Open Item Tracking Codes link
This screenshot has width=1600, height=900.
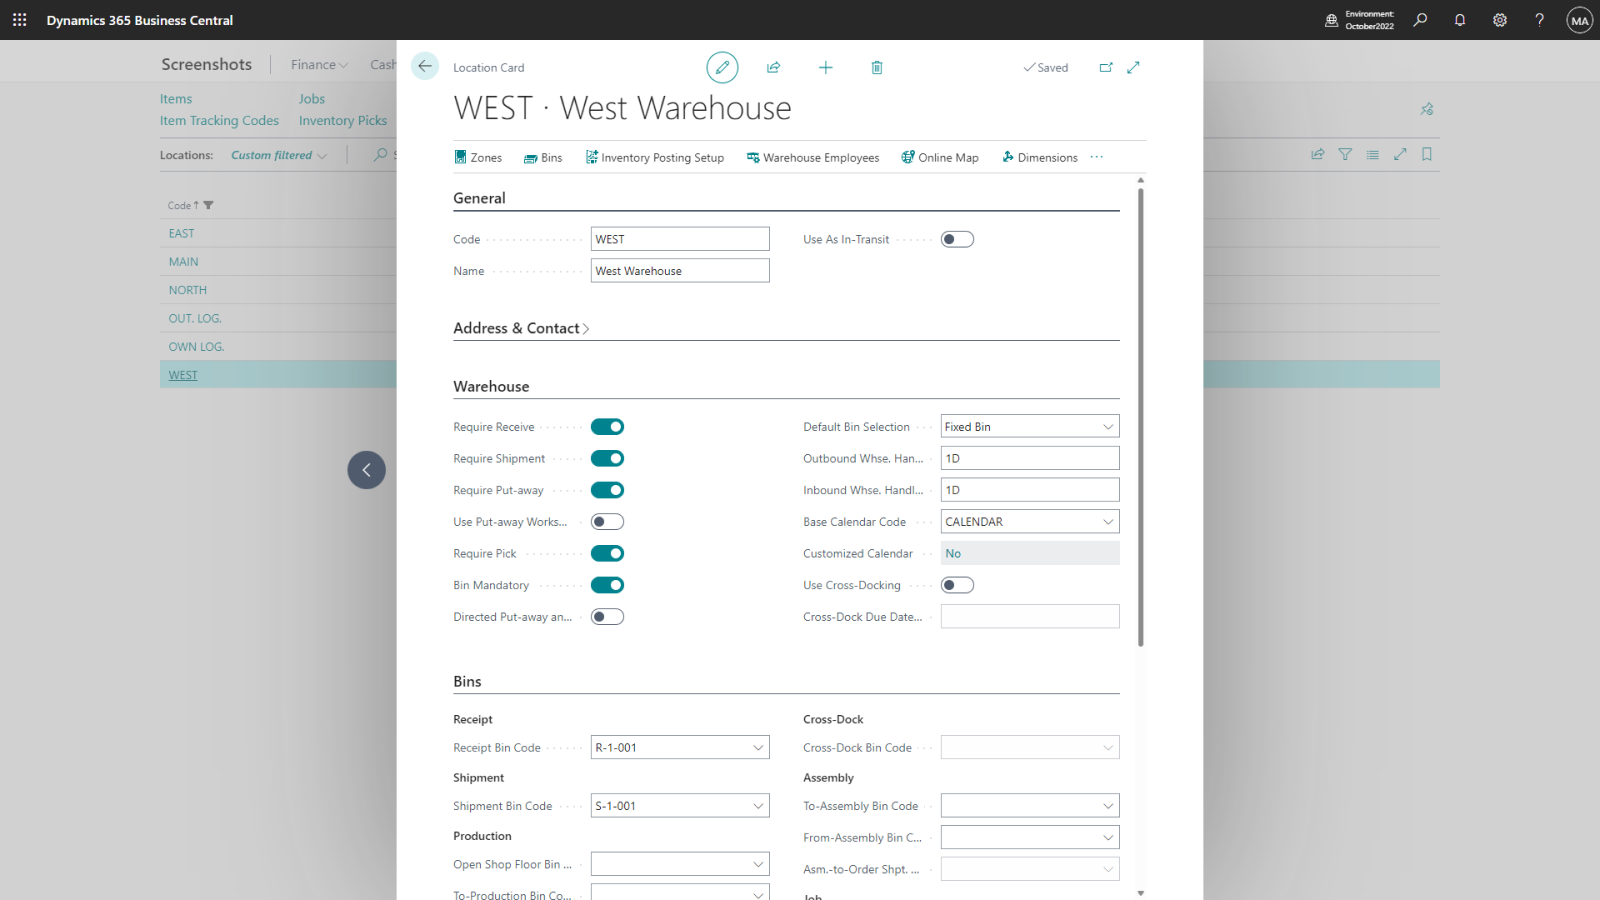coord(219,121)
